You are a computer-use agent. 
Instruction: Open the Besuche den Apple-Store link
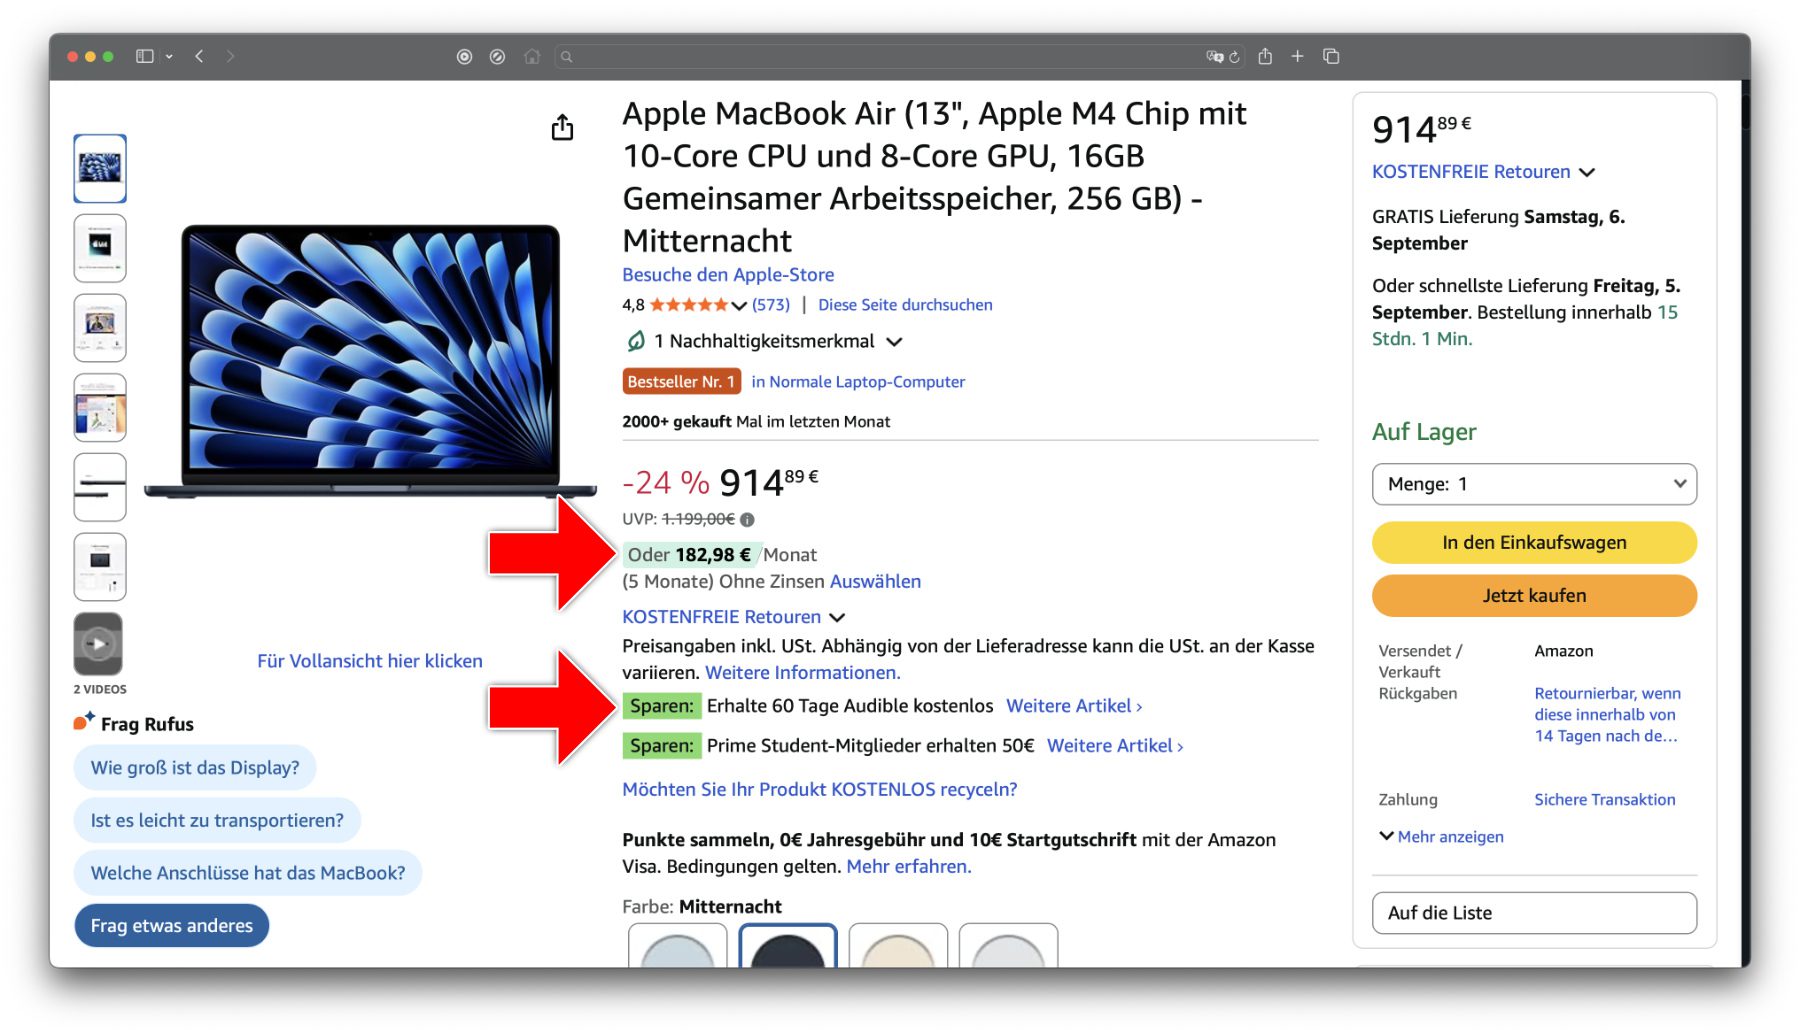click(x=728, y=275)
